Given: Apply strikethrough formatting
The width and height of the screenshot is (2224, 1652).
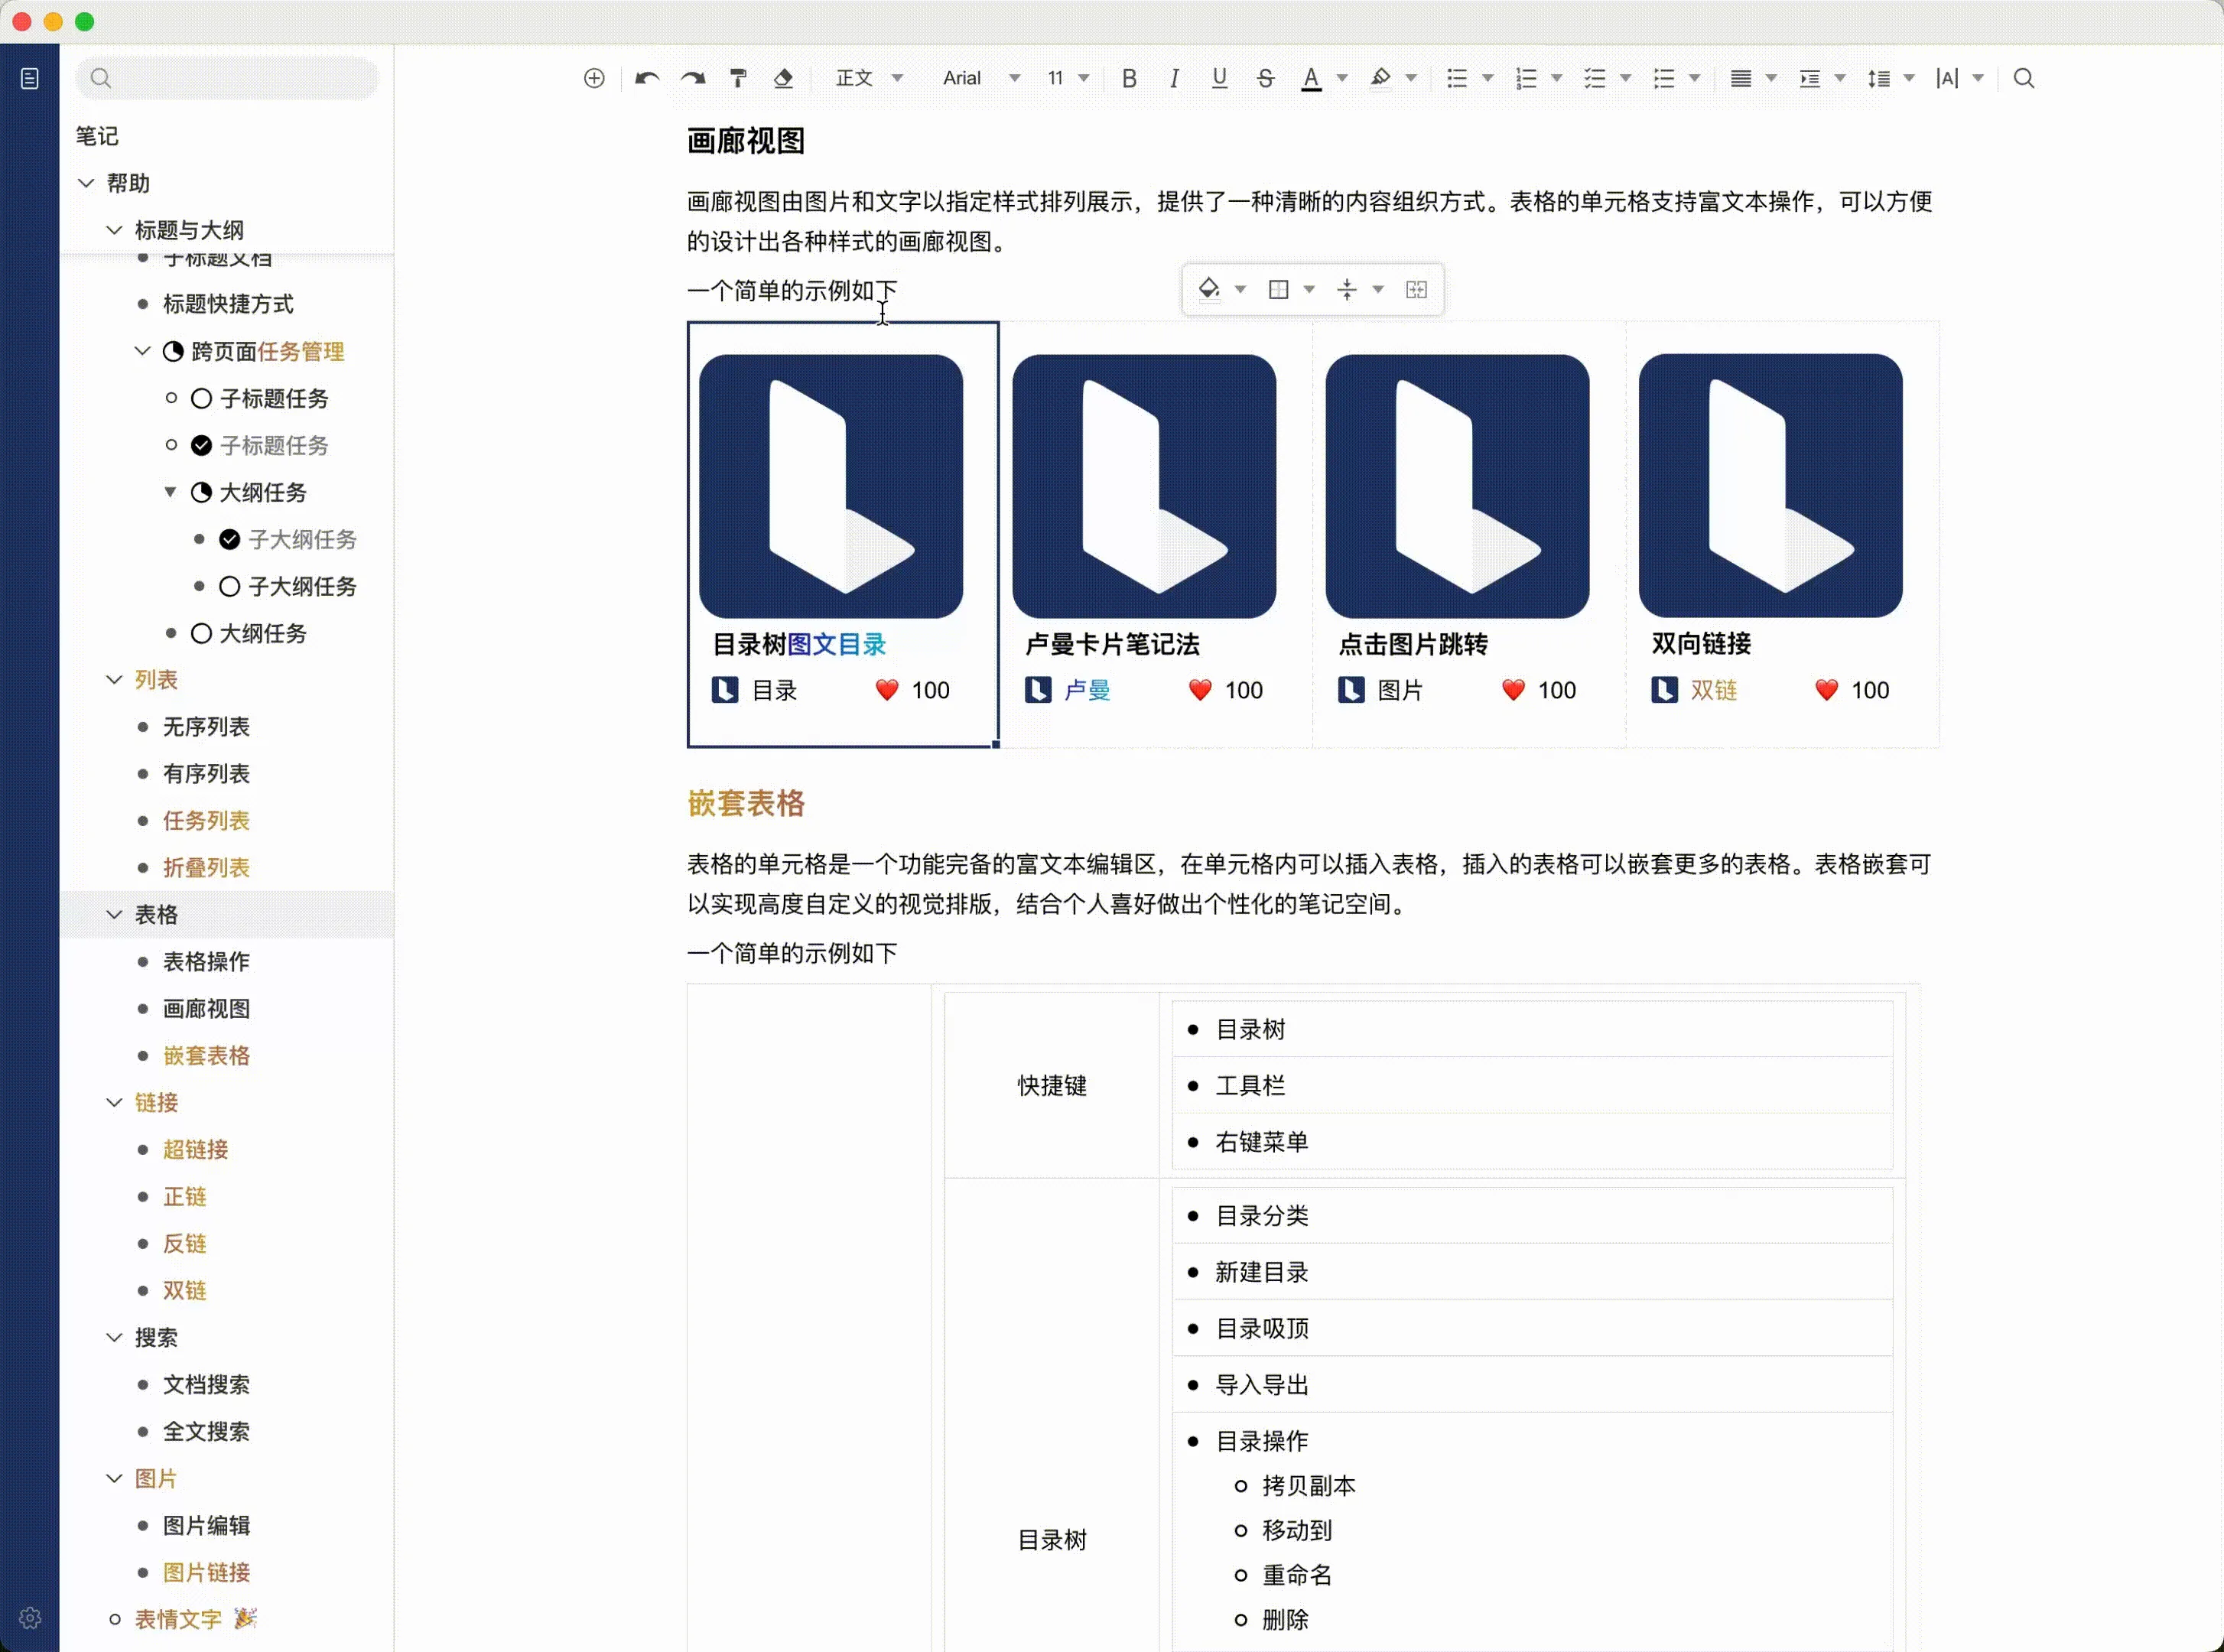Looking at the screenshot, I should [1265, 78].
